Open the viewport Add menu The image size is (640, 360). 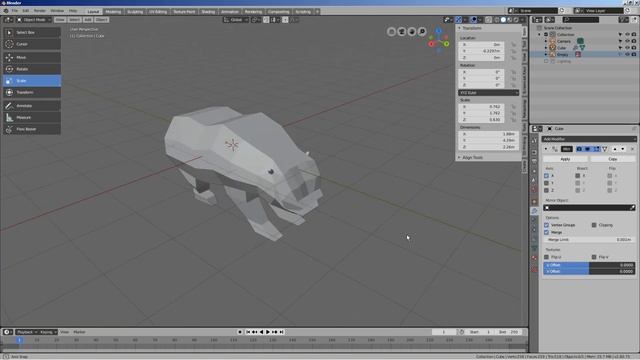[88, 20]
